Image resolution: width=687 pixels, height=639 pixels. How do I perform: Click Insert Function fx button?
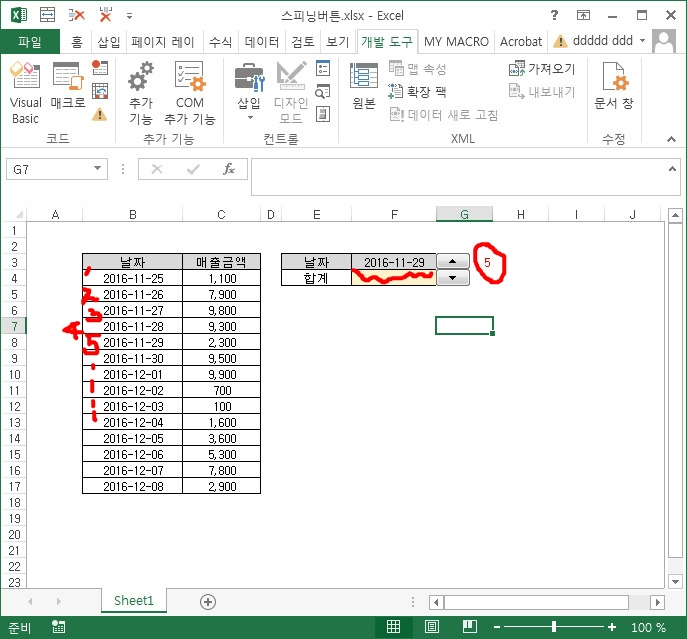coord(229,169)
